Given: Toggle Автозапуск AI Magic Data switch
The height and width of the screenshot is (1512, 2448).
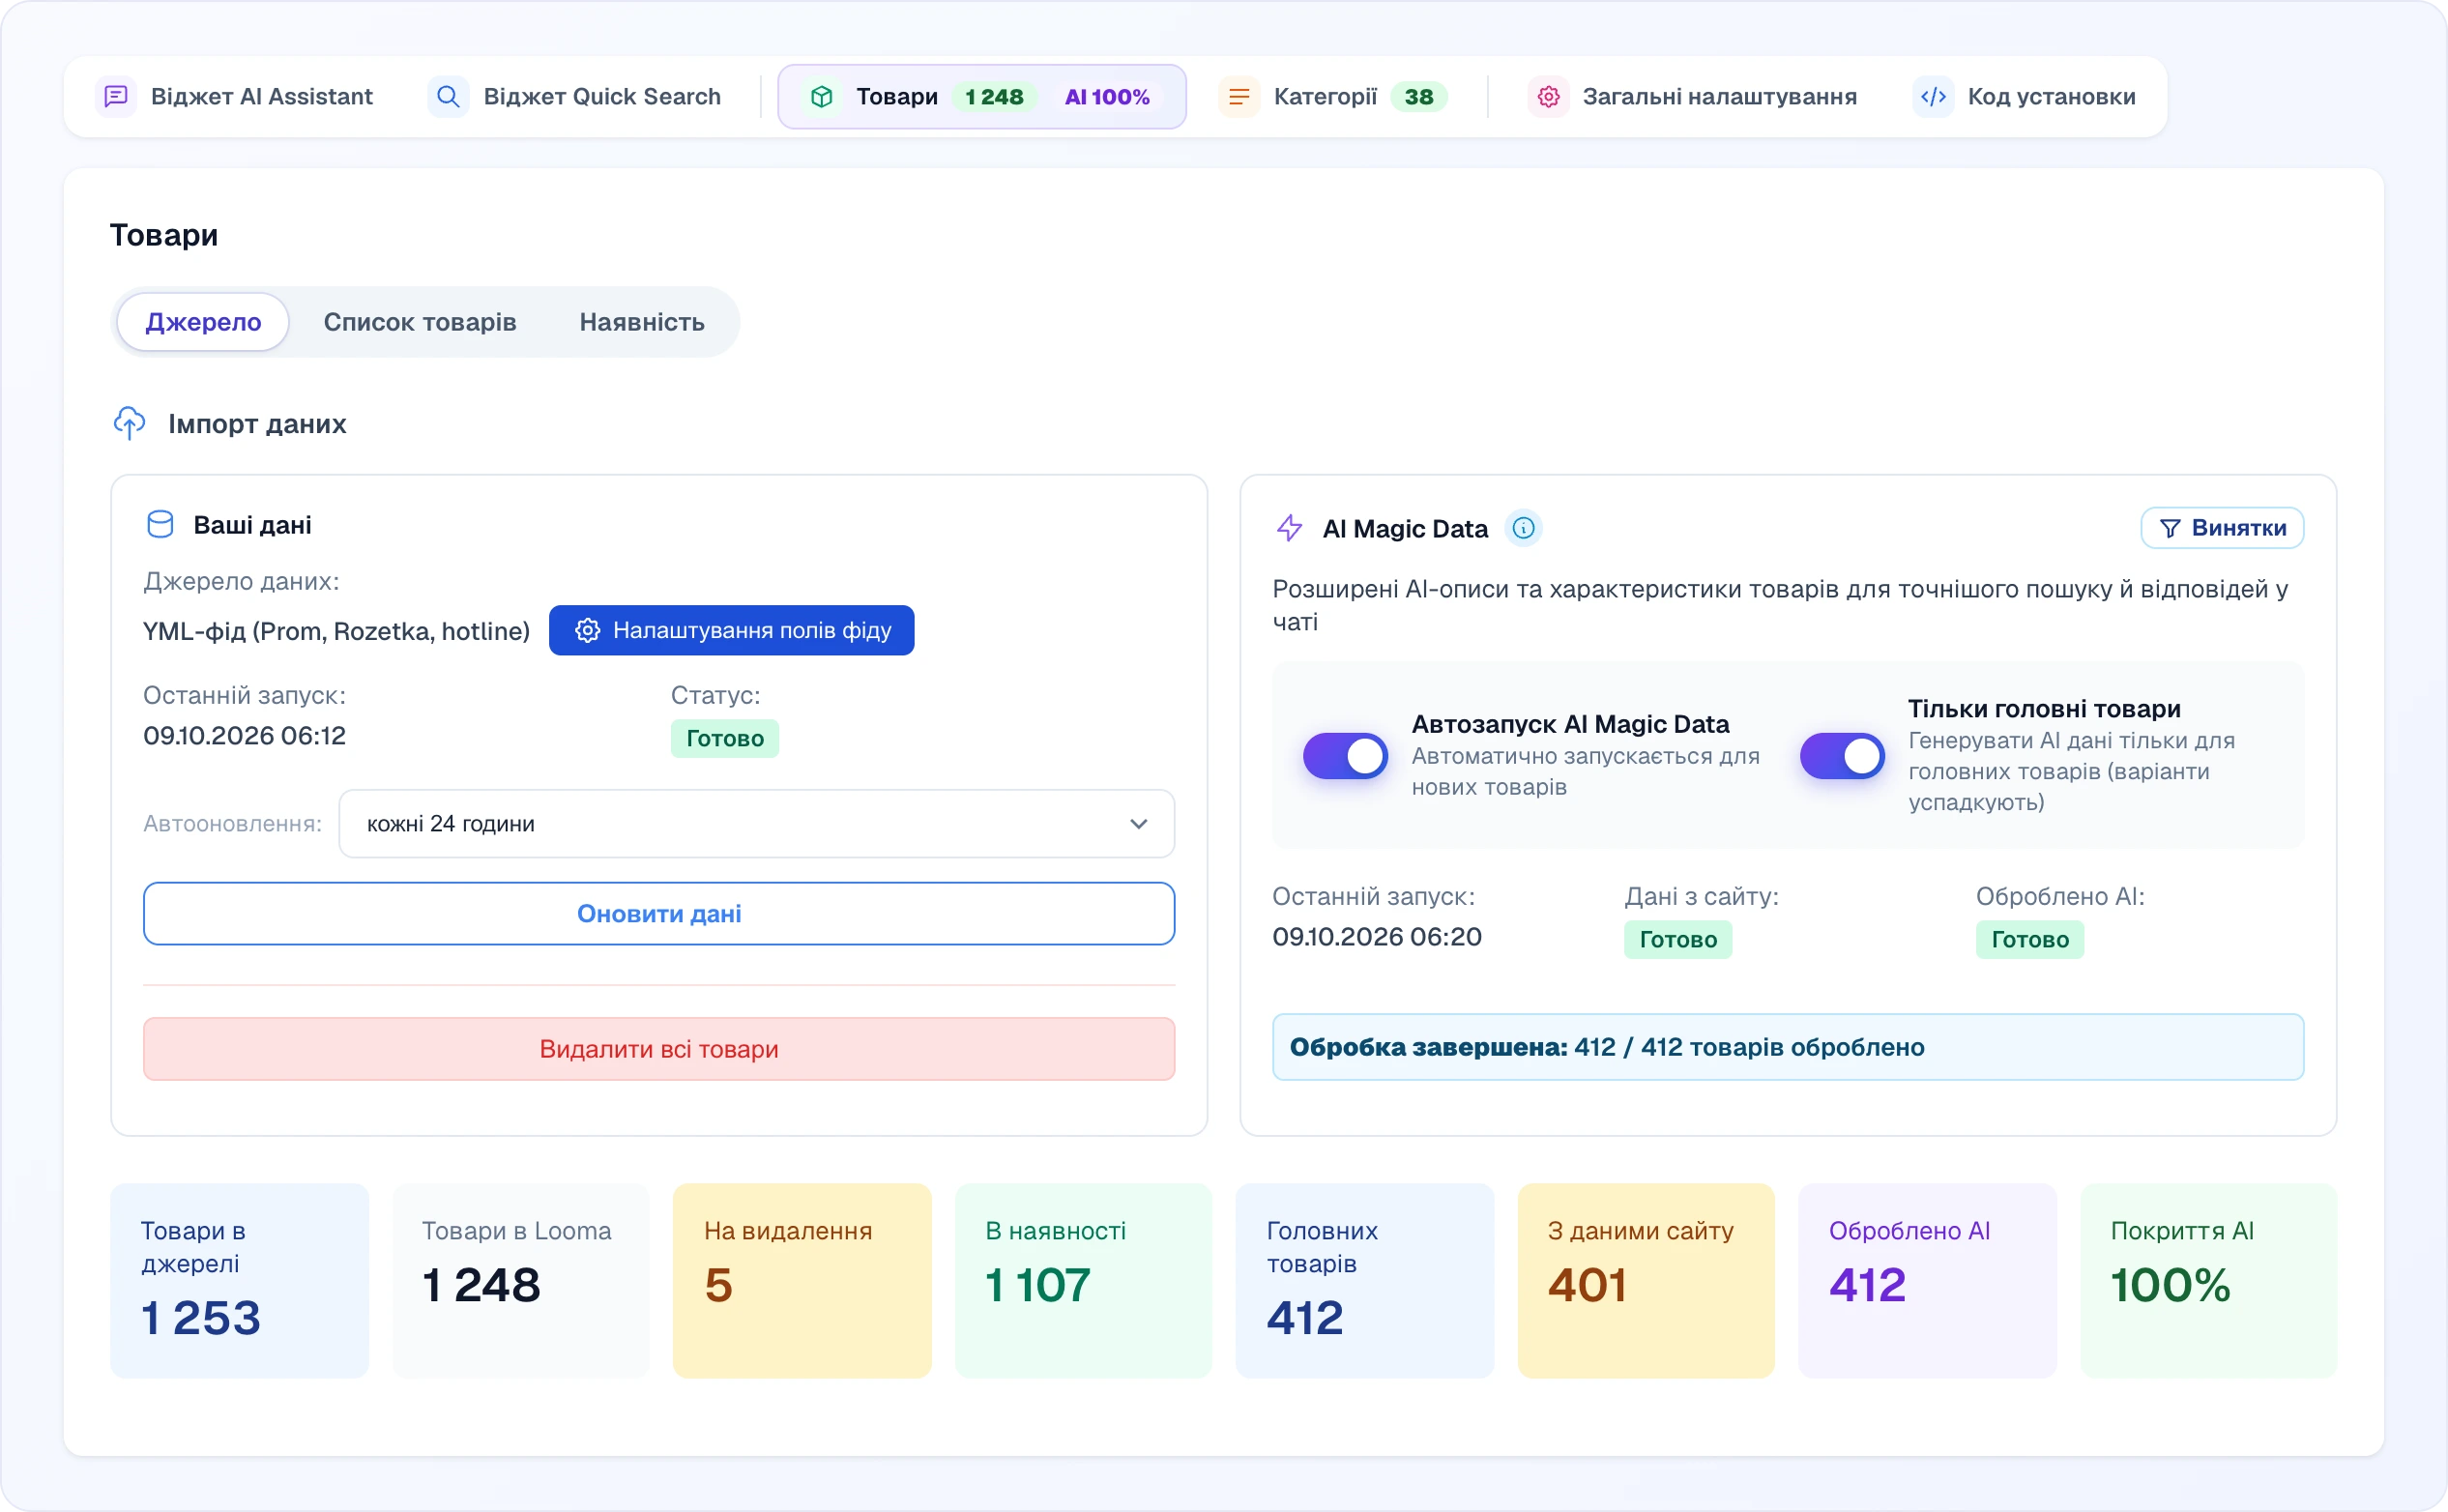Looking at the screenshot, I should pos(1345,756).
